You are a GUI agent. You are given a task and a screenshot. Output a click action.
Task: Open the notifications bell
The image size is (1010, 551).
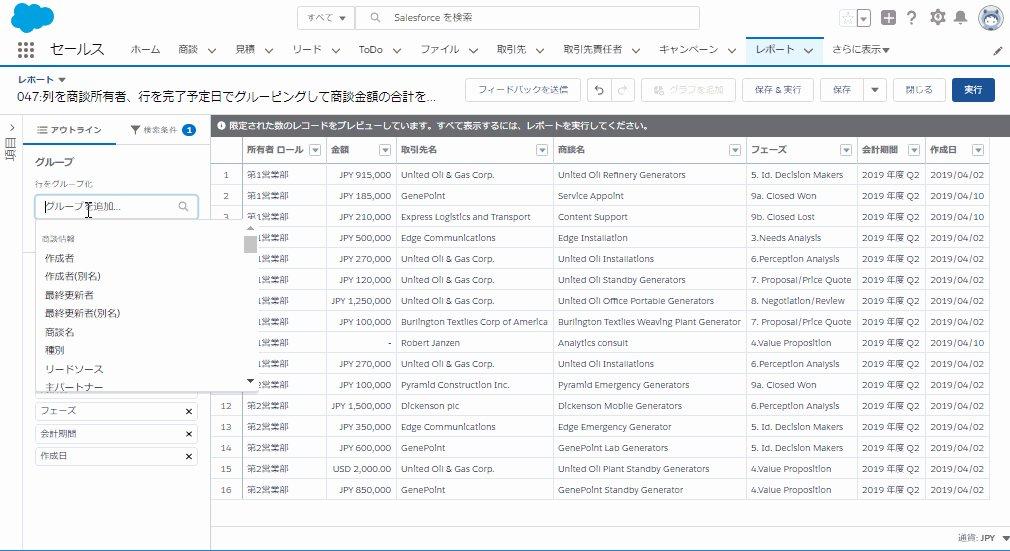(x=960, y=17)
